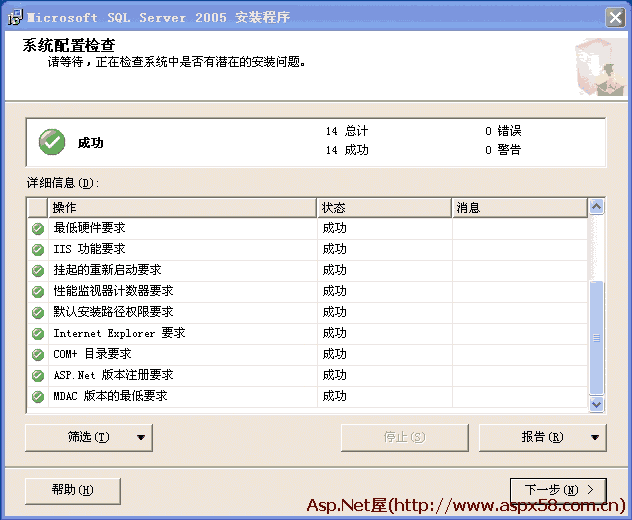This screenshot has width=632, height=520.
Task: Click the 0 警告 summary text
Action: 503,150
